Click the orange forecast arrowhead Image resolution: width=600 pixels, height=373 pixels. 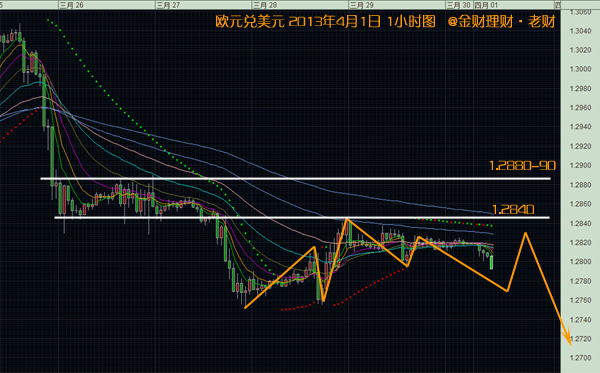pyautogui.click(x=567, y=337)
